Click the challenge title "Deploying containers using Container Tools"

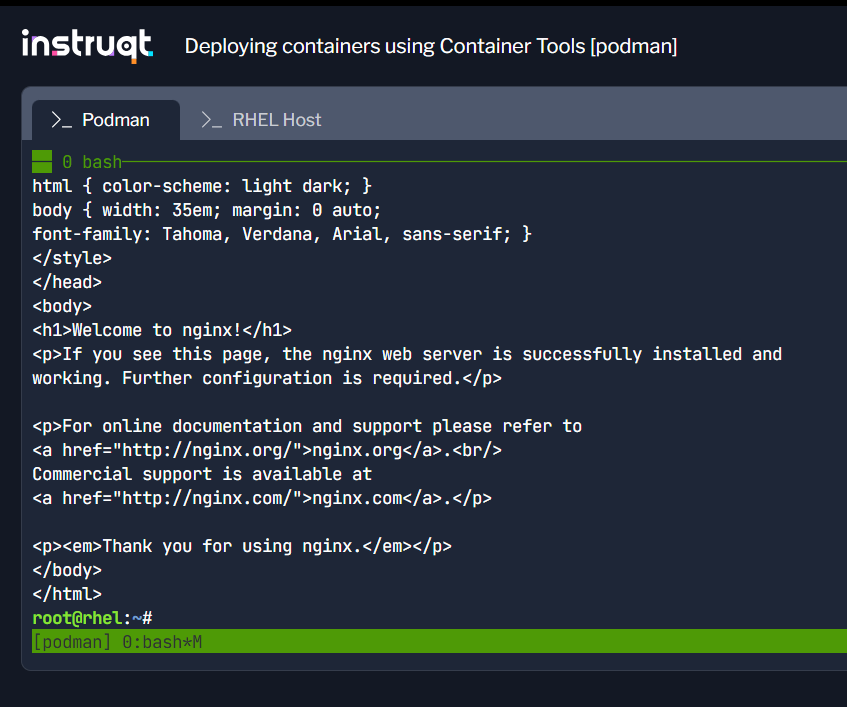coord(384,46)
